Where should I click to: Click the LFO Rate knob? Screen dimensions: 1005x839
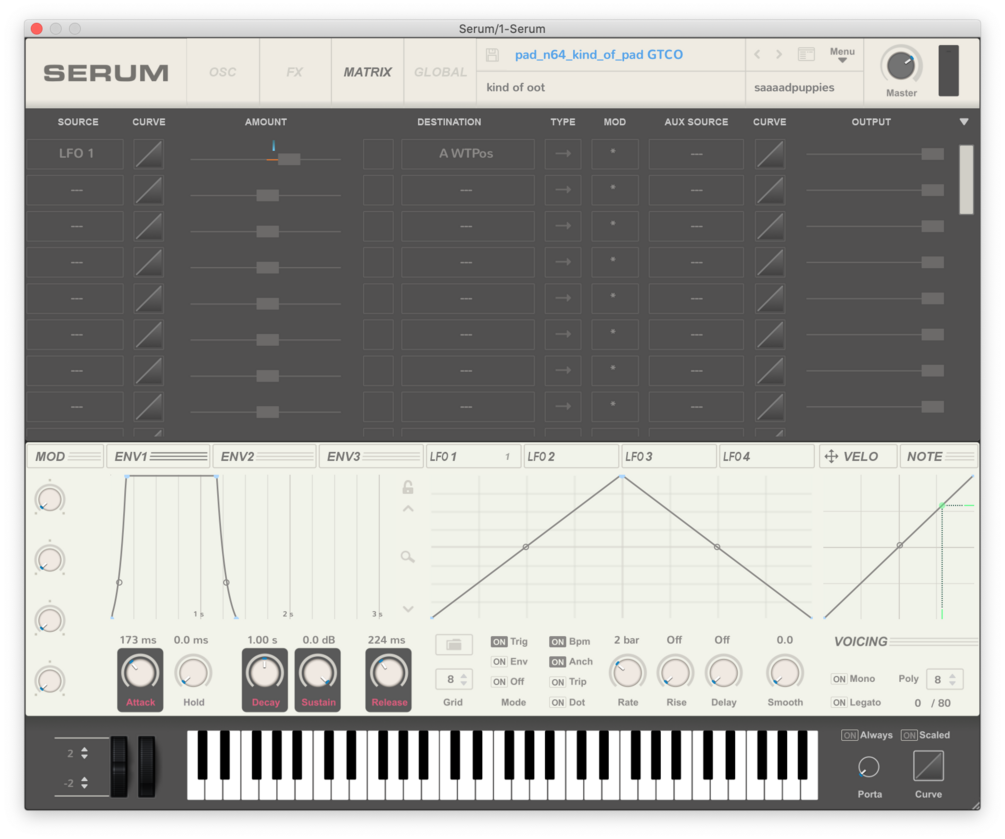point(628,672)
